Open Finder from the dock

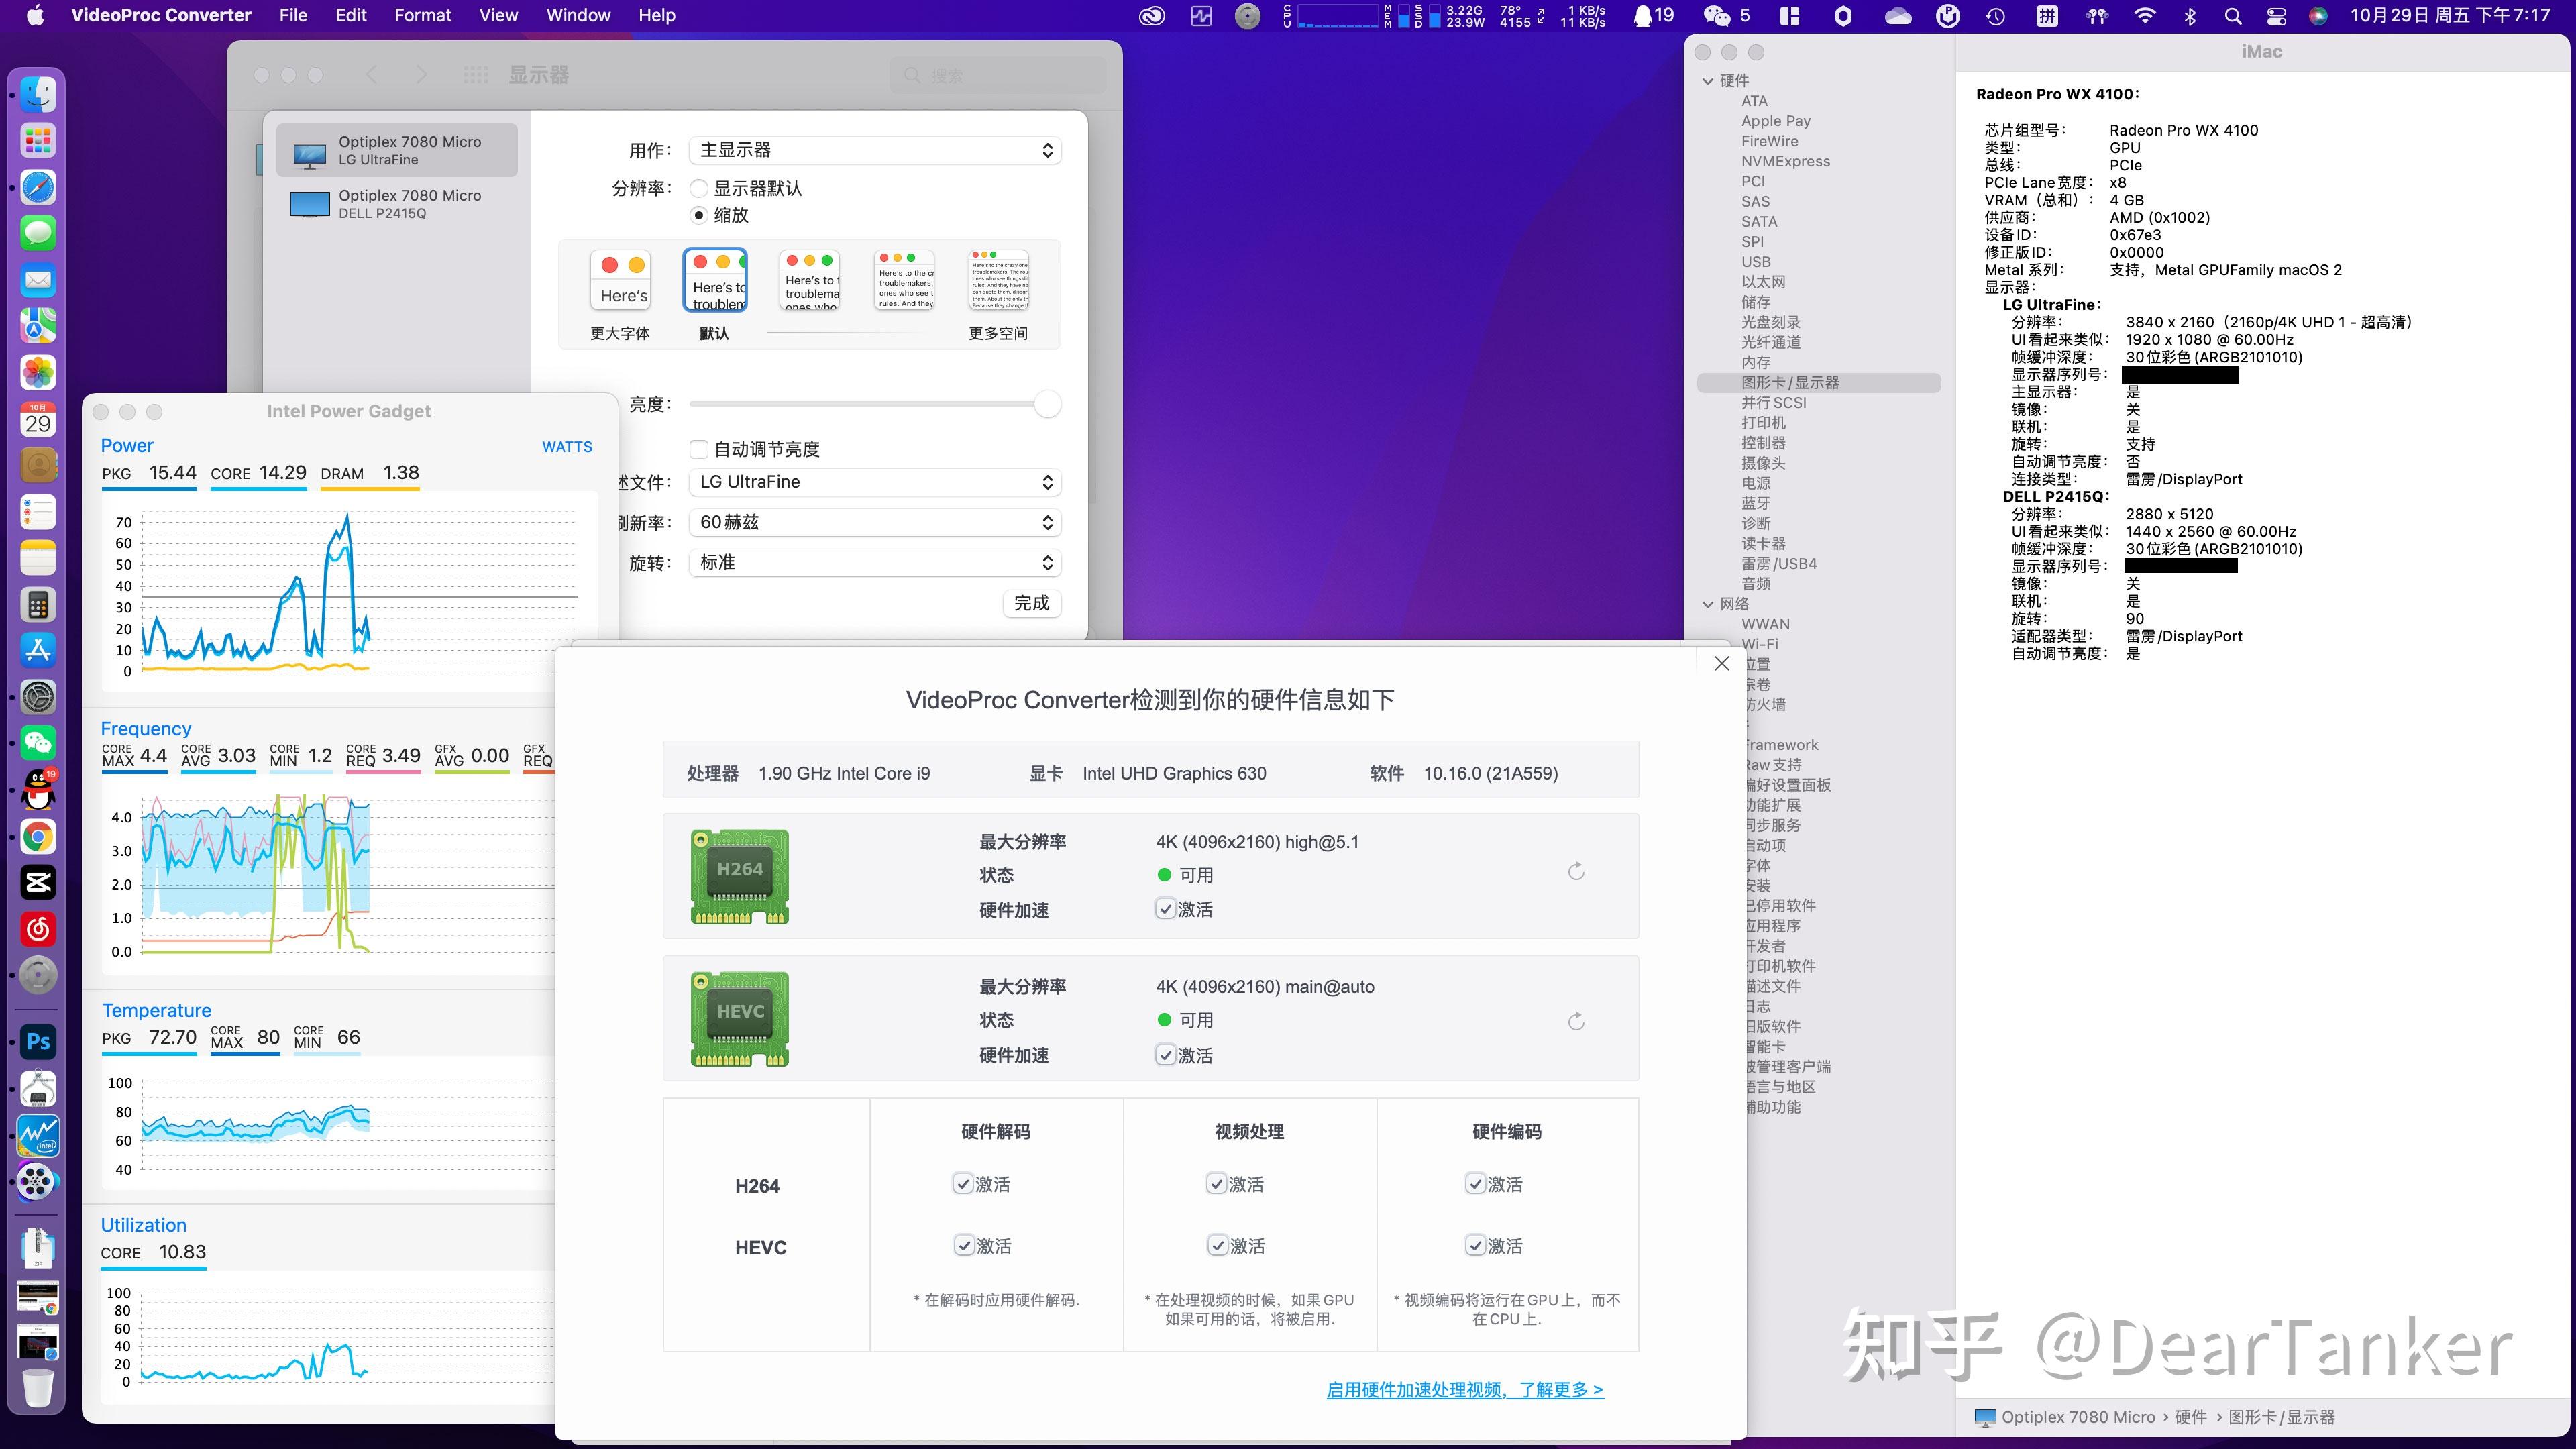click(x=38, y=95)
